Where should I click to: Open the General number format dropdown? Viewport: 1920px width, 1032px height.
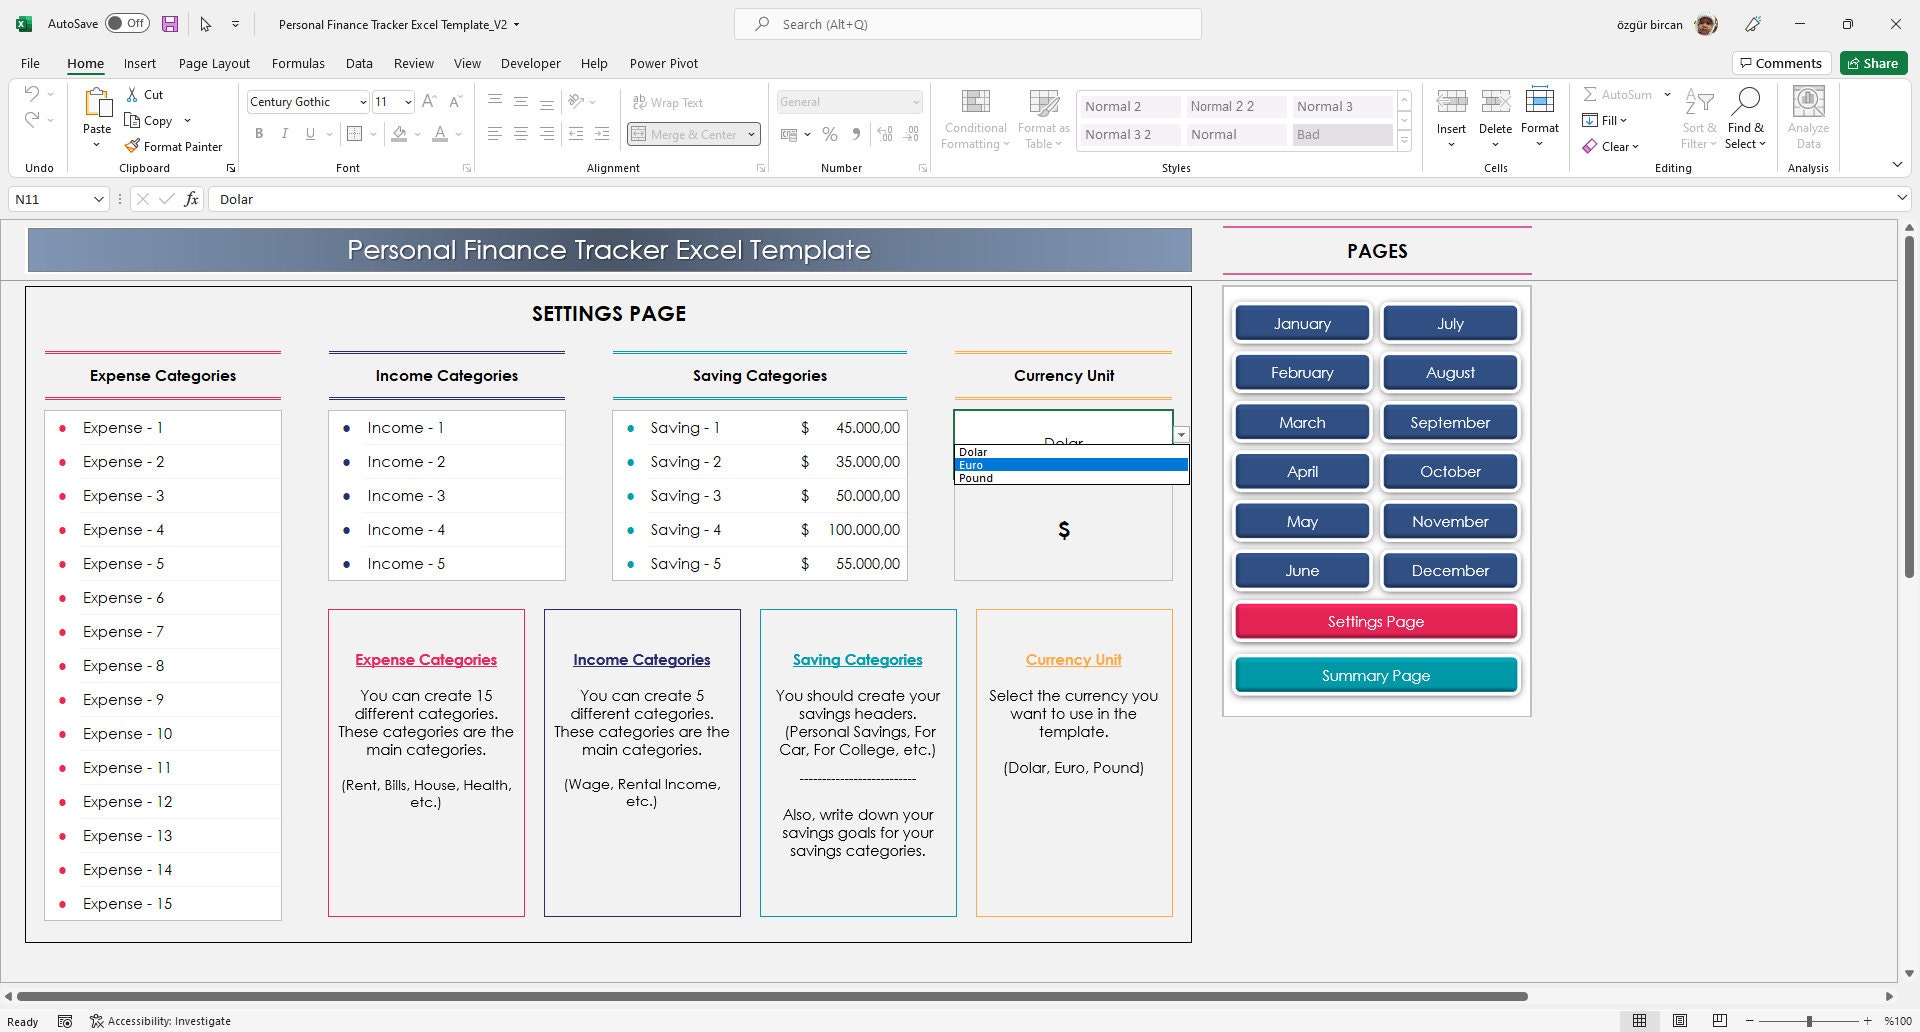(x=915, y=101)
